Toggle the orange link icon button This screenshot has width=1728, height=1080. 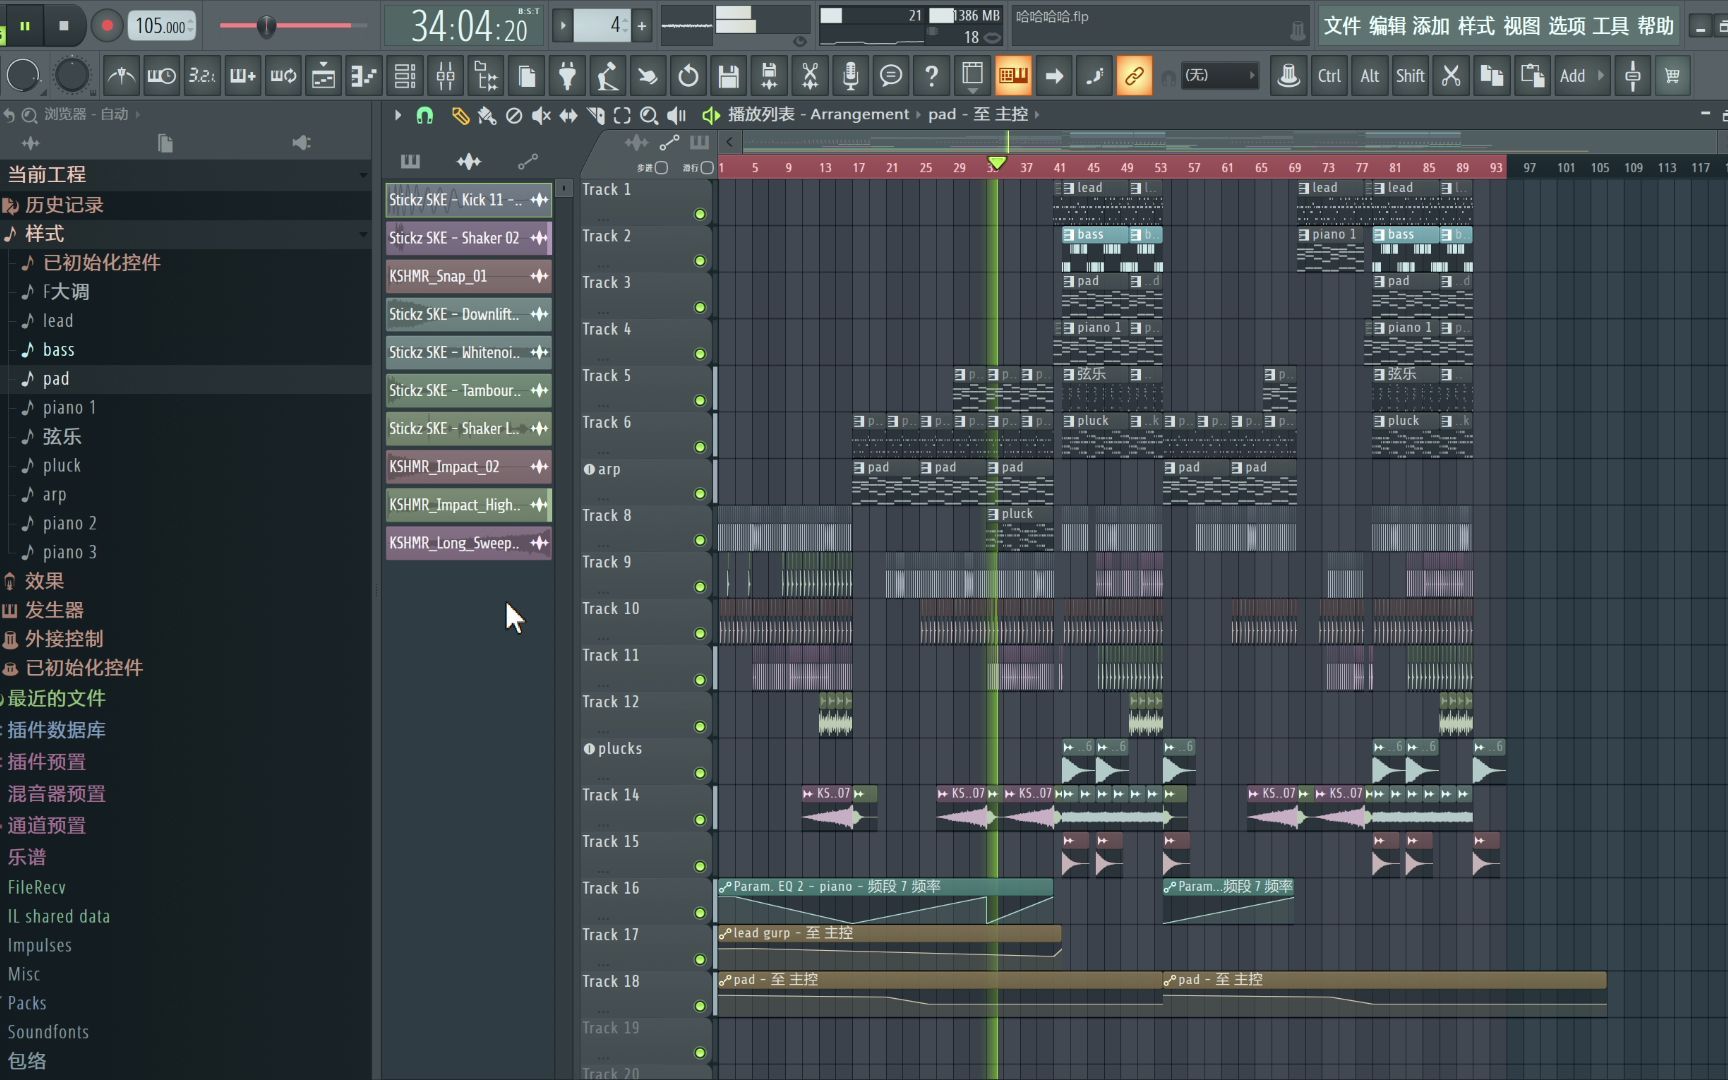click(x=1134, y=76)
